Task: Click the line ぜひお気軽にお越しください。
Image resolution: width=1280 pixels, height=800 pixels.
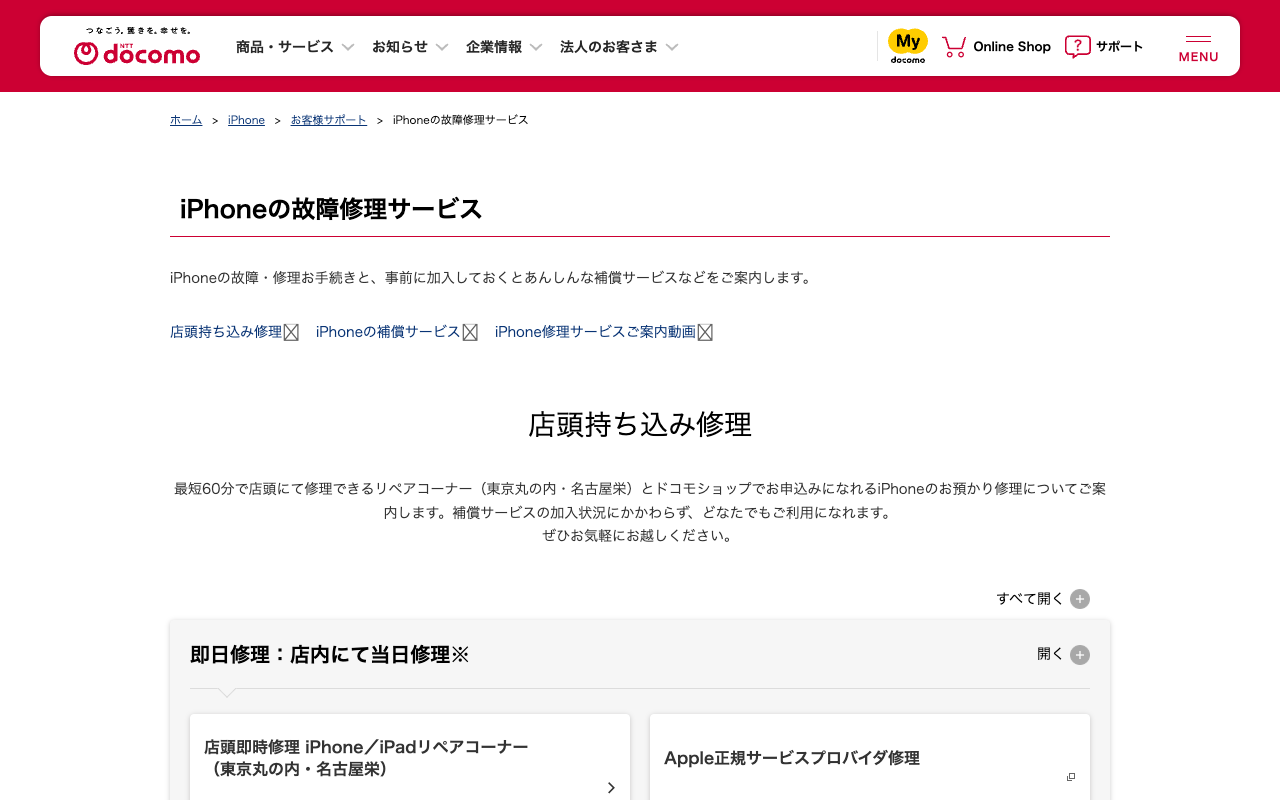Action: click(640, 535)
